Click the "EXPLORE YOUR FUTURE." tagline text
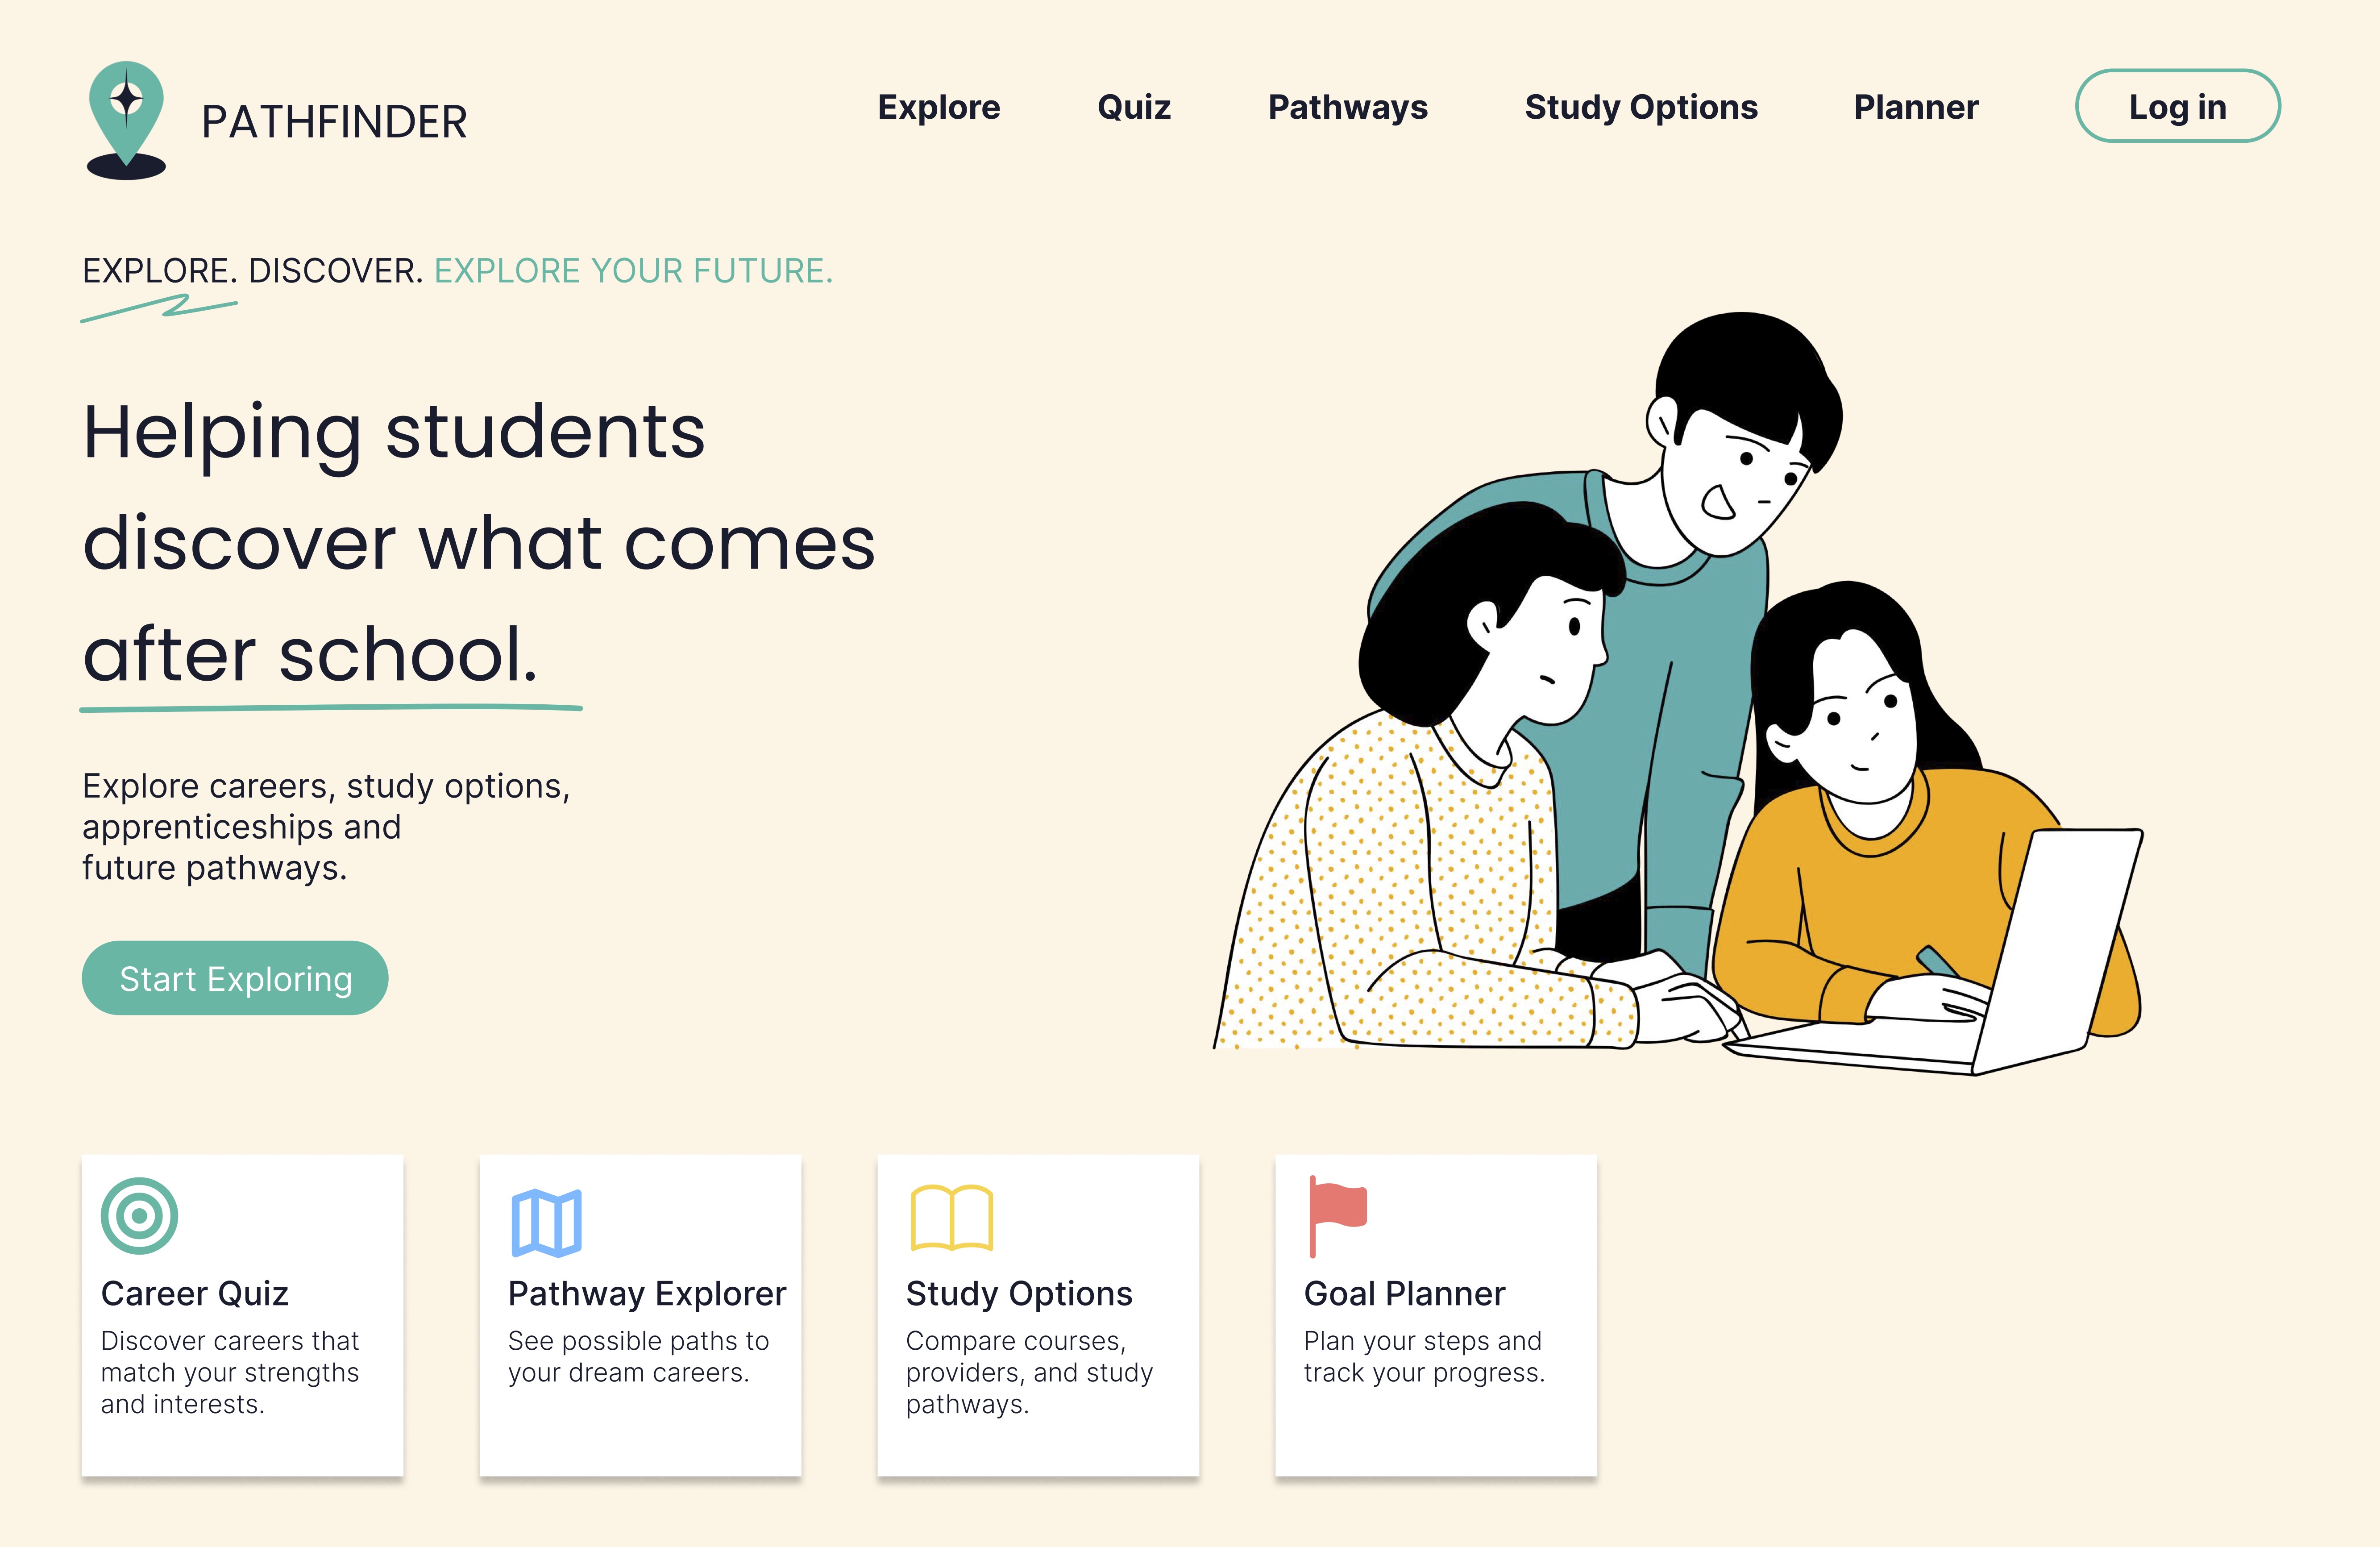 tap(633, 271)
